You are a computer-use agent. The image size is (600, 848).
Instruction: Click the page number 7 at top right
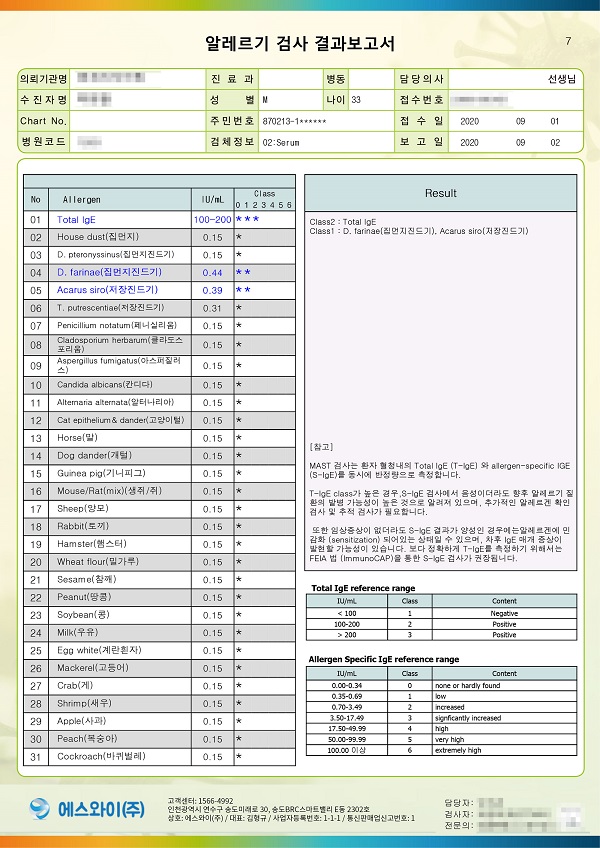click(568, 41)
